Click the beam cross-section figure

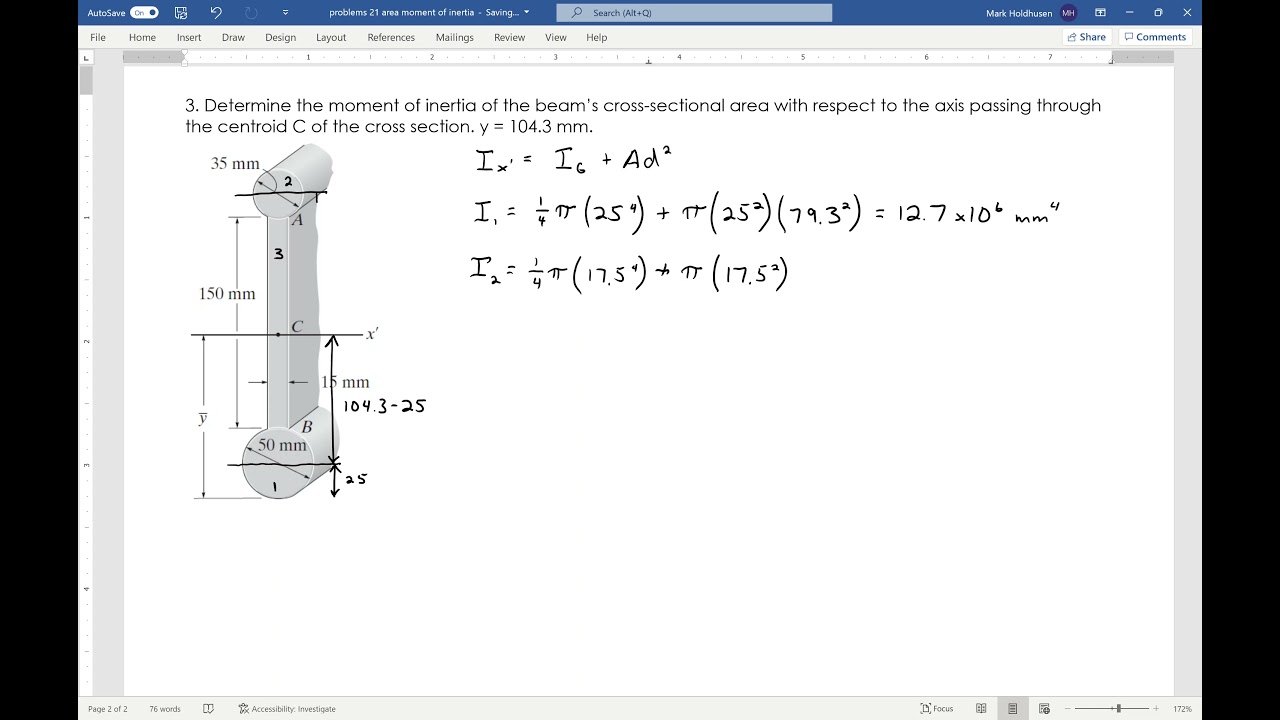click(285, 322)
